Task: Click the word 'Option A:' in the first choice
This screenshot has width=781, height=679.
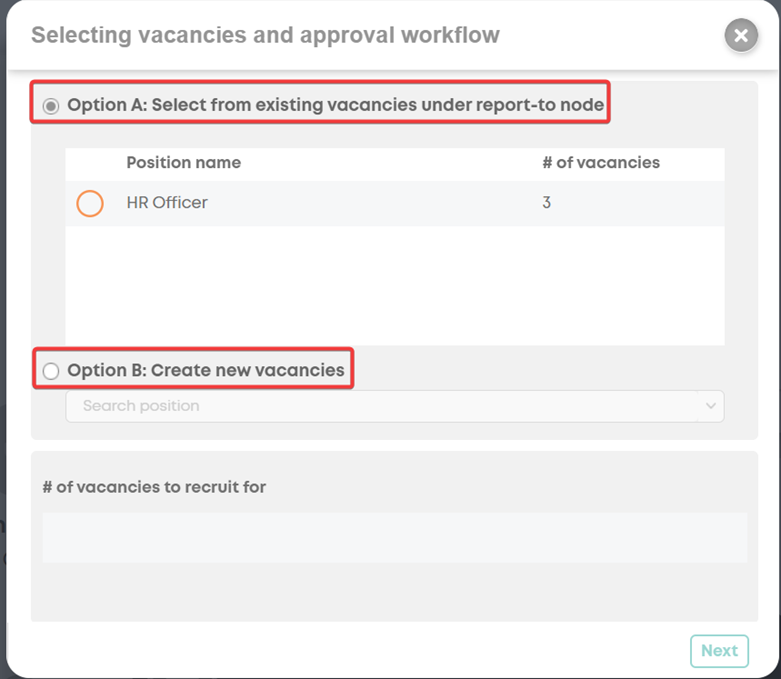Action: point(107,105)
